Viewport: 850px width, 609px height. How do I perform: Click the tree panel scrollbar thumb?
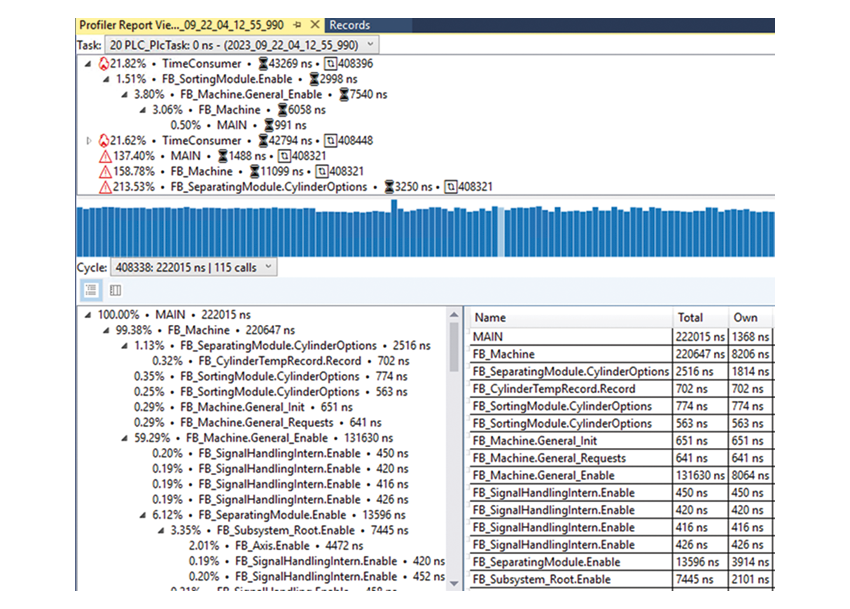click(x=454, y=347)
